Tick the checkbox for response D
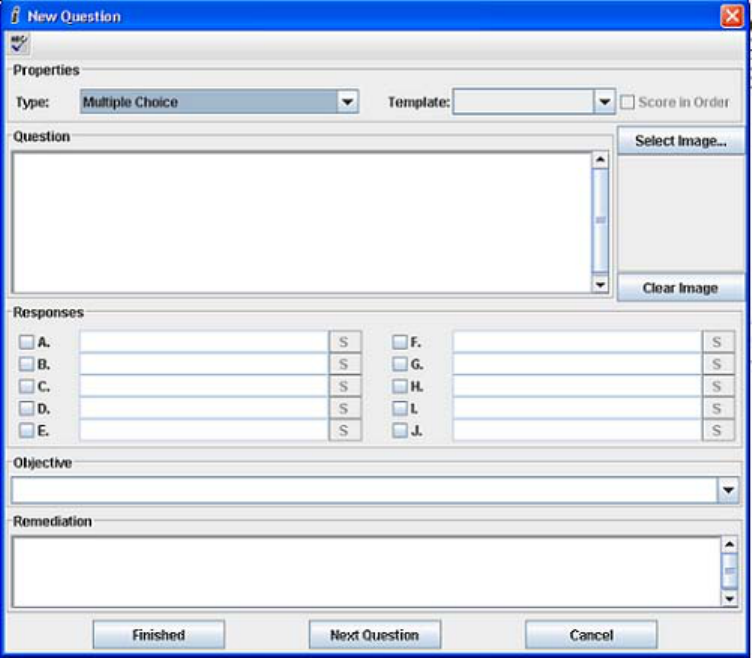This screenshot has width=752, height=658. (27, 408)
